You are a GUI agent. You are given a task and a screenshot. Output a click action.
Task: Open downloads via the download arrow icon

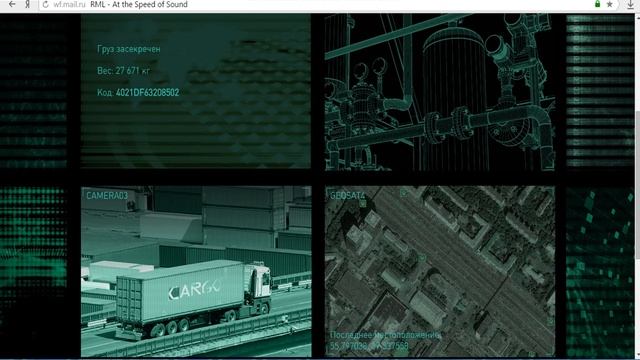click(631, 4)
